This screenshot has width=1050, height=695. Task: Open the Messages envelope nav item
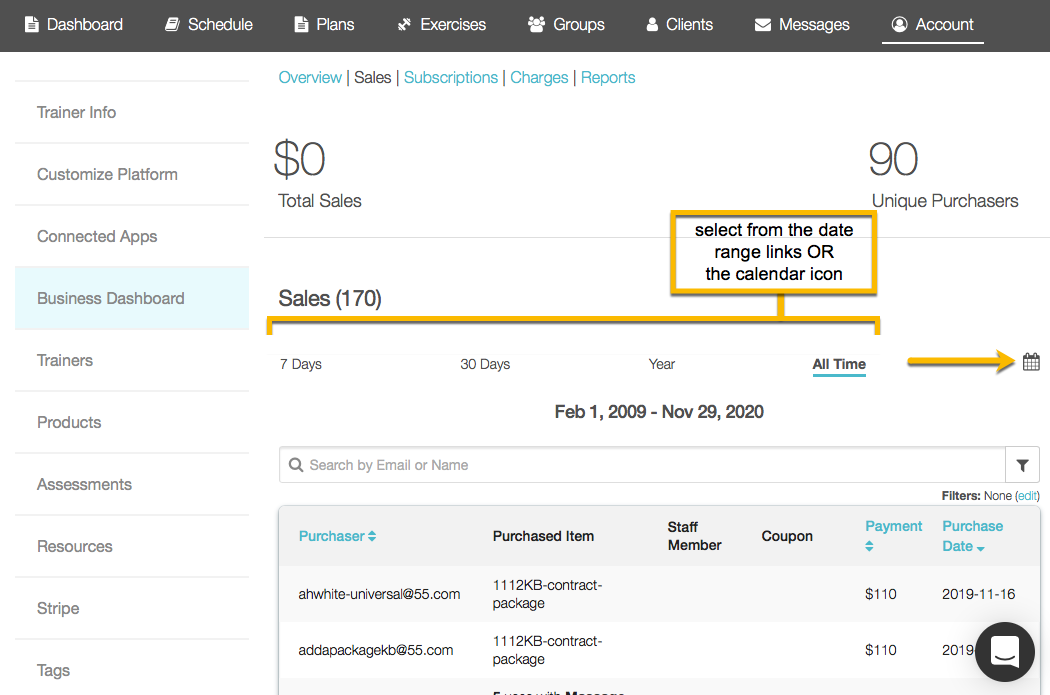click(x=802, y=24)
